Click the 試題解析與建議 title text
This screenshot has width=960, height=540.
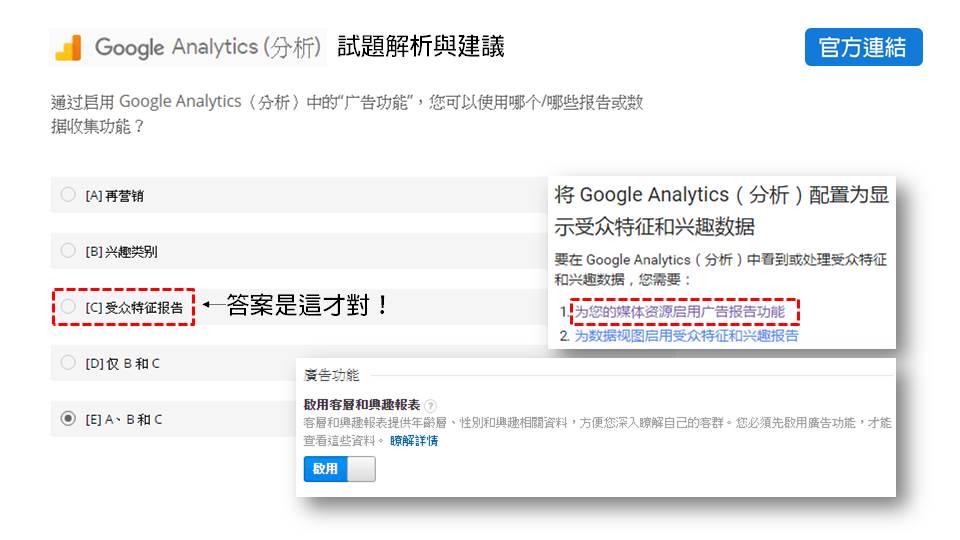[420, 46]
